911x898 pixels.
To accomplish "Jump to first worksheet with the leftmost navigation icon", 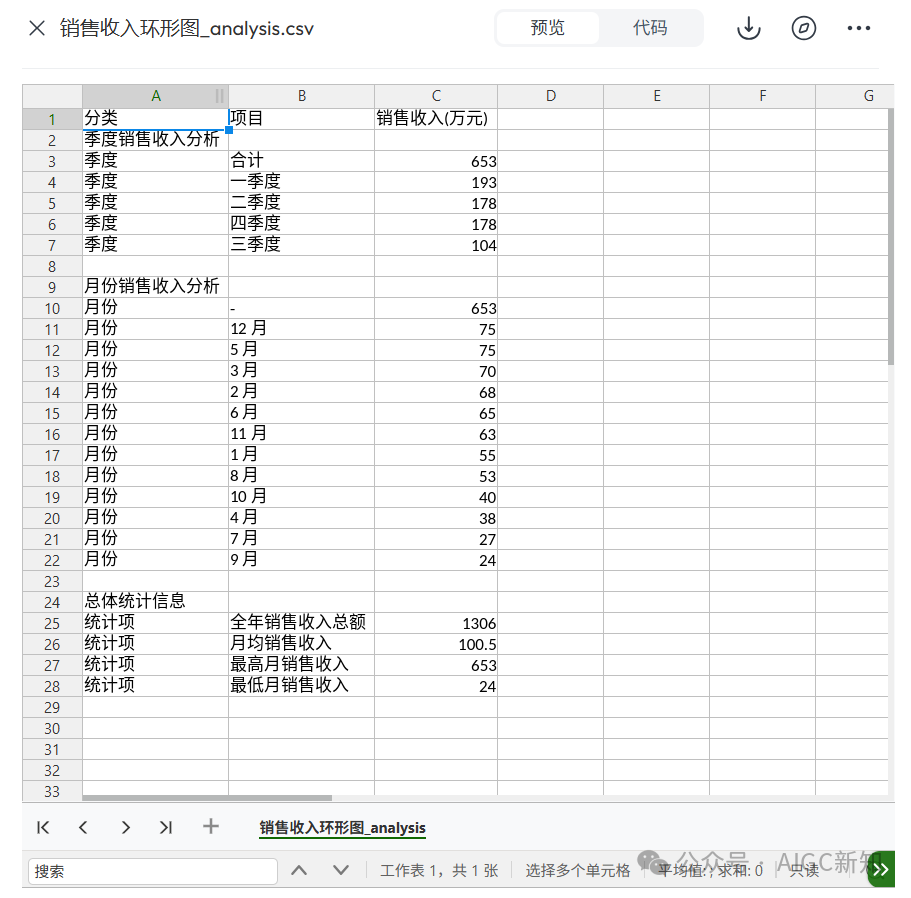I will (42, 827).
